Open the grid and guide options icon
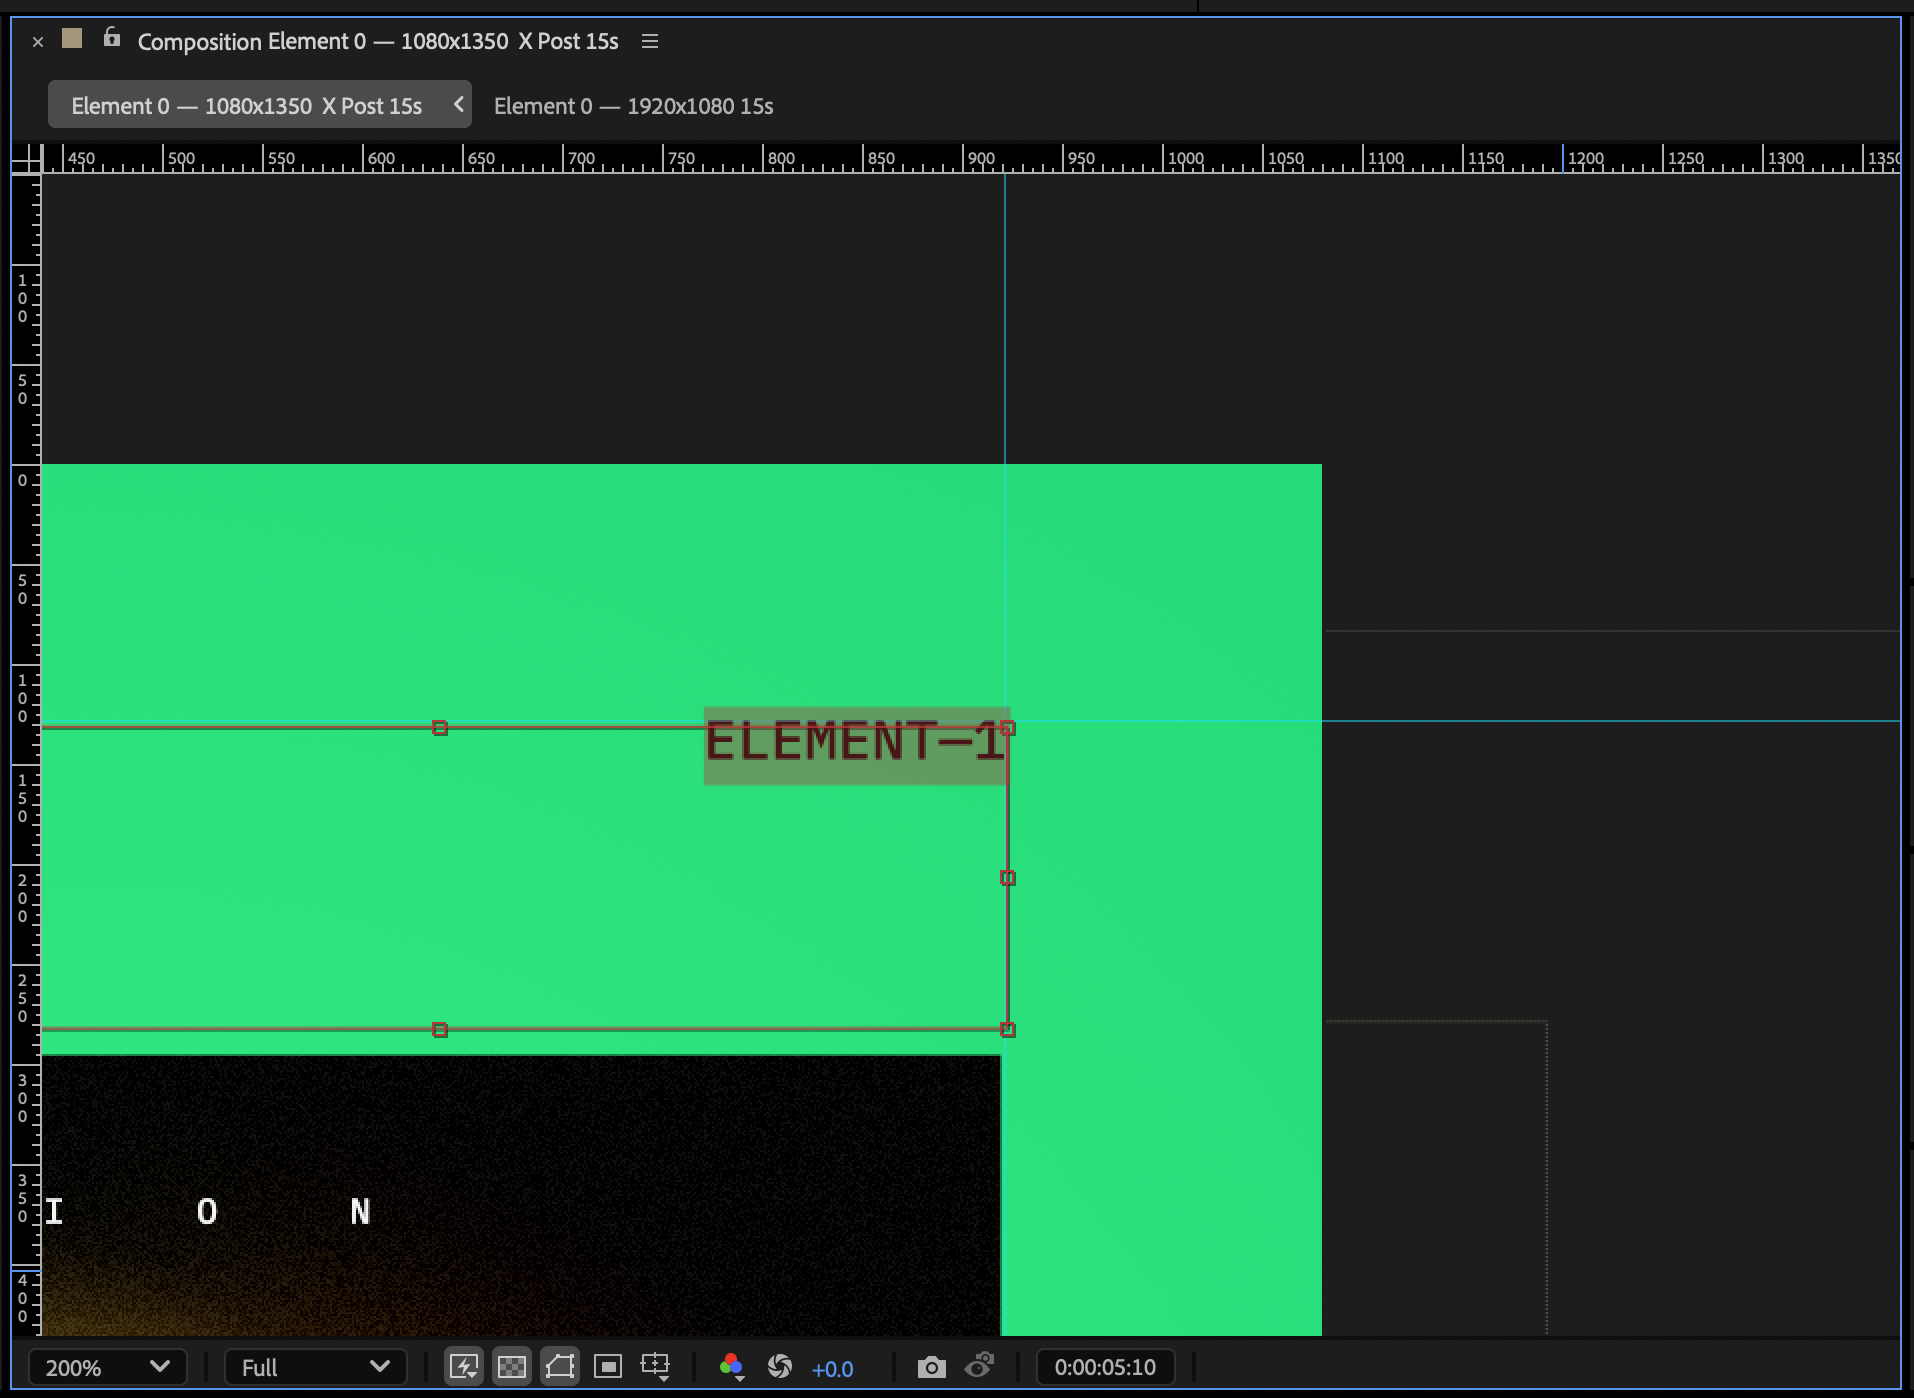This screenshot has height=1398, width=1914. (x=655, y=1362)
